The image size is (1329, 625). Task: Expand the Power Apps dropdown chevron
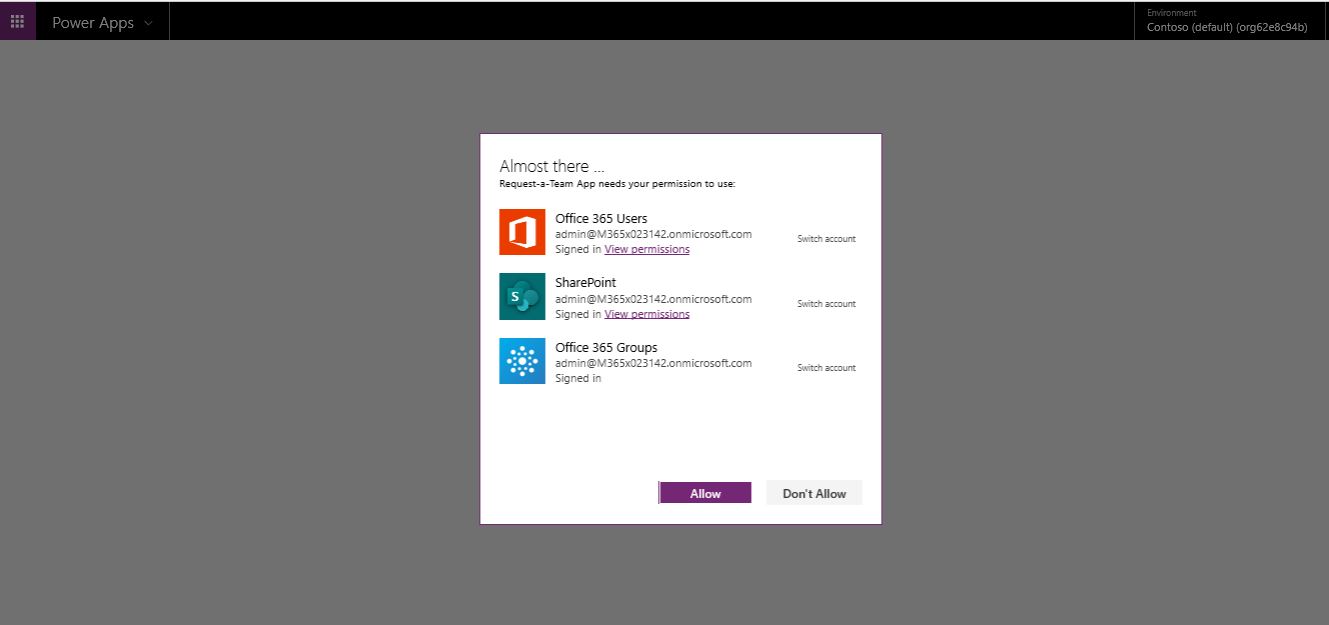(149, 22)
